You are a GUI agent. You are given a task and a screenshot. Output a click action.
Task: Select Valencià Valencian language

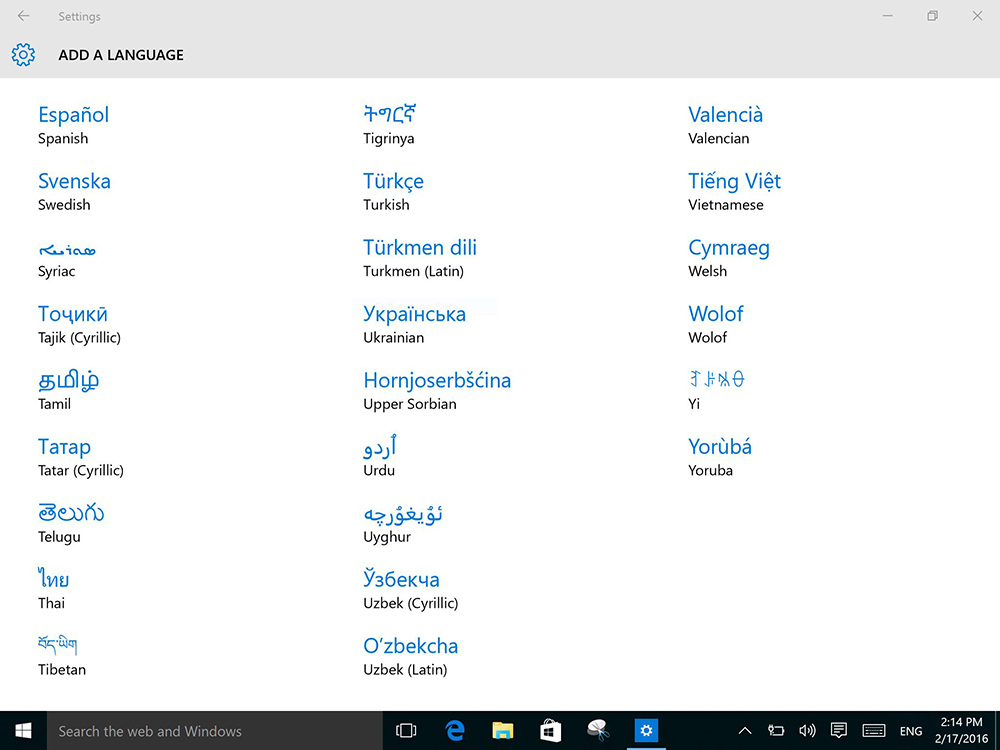(726, 125)
